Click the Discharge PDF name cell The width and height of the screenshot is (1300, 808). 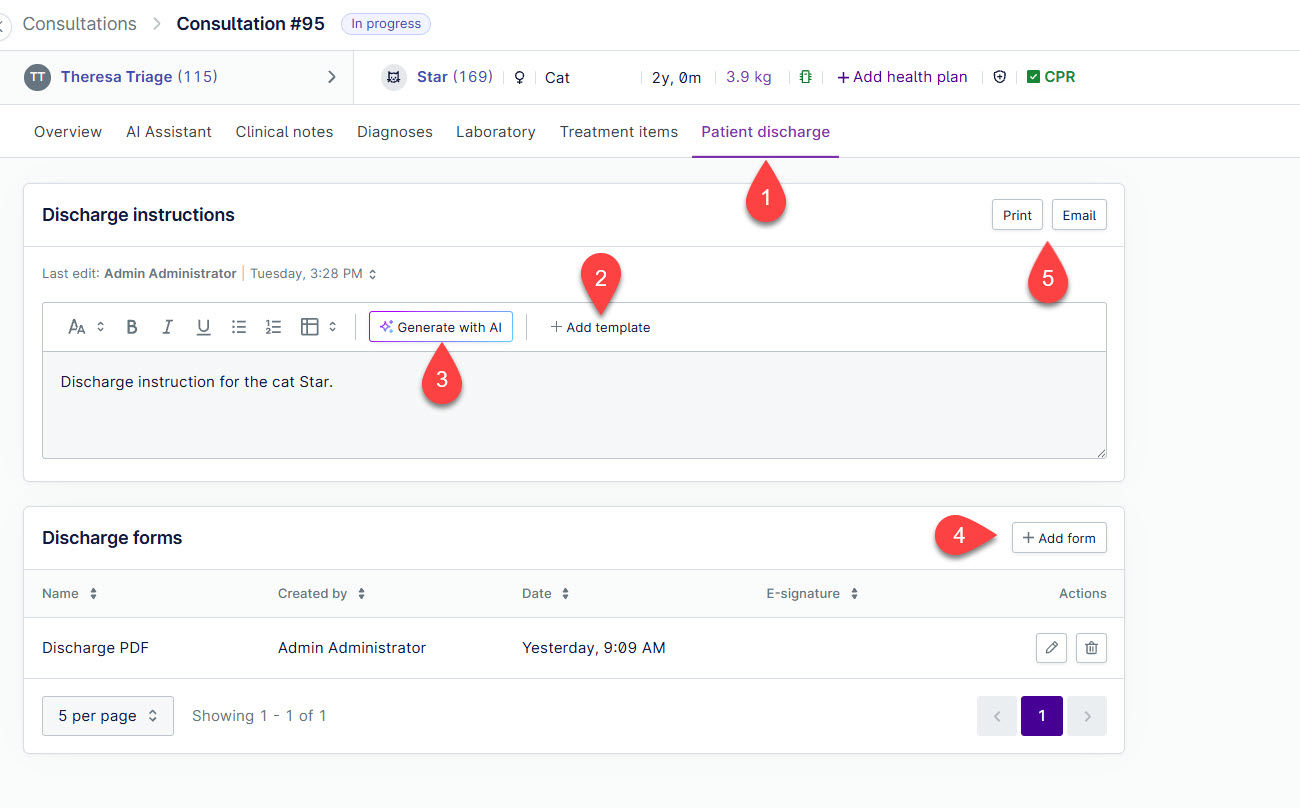95,648
